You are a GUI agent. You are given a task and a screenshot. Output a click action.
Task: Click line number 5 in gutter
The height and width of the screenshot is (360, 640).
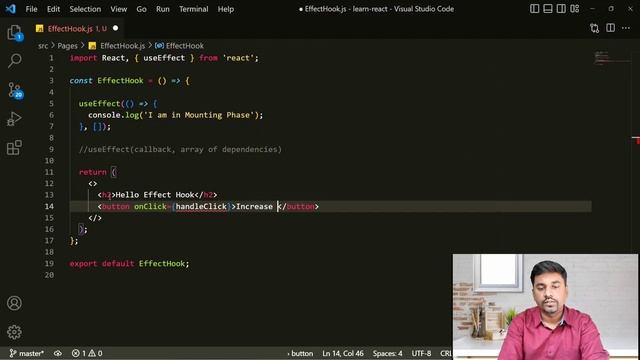tap(51, 103)
